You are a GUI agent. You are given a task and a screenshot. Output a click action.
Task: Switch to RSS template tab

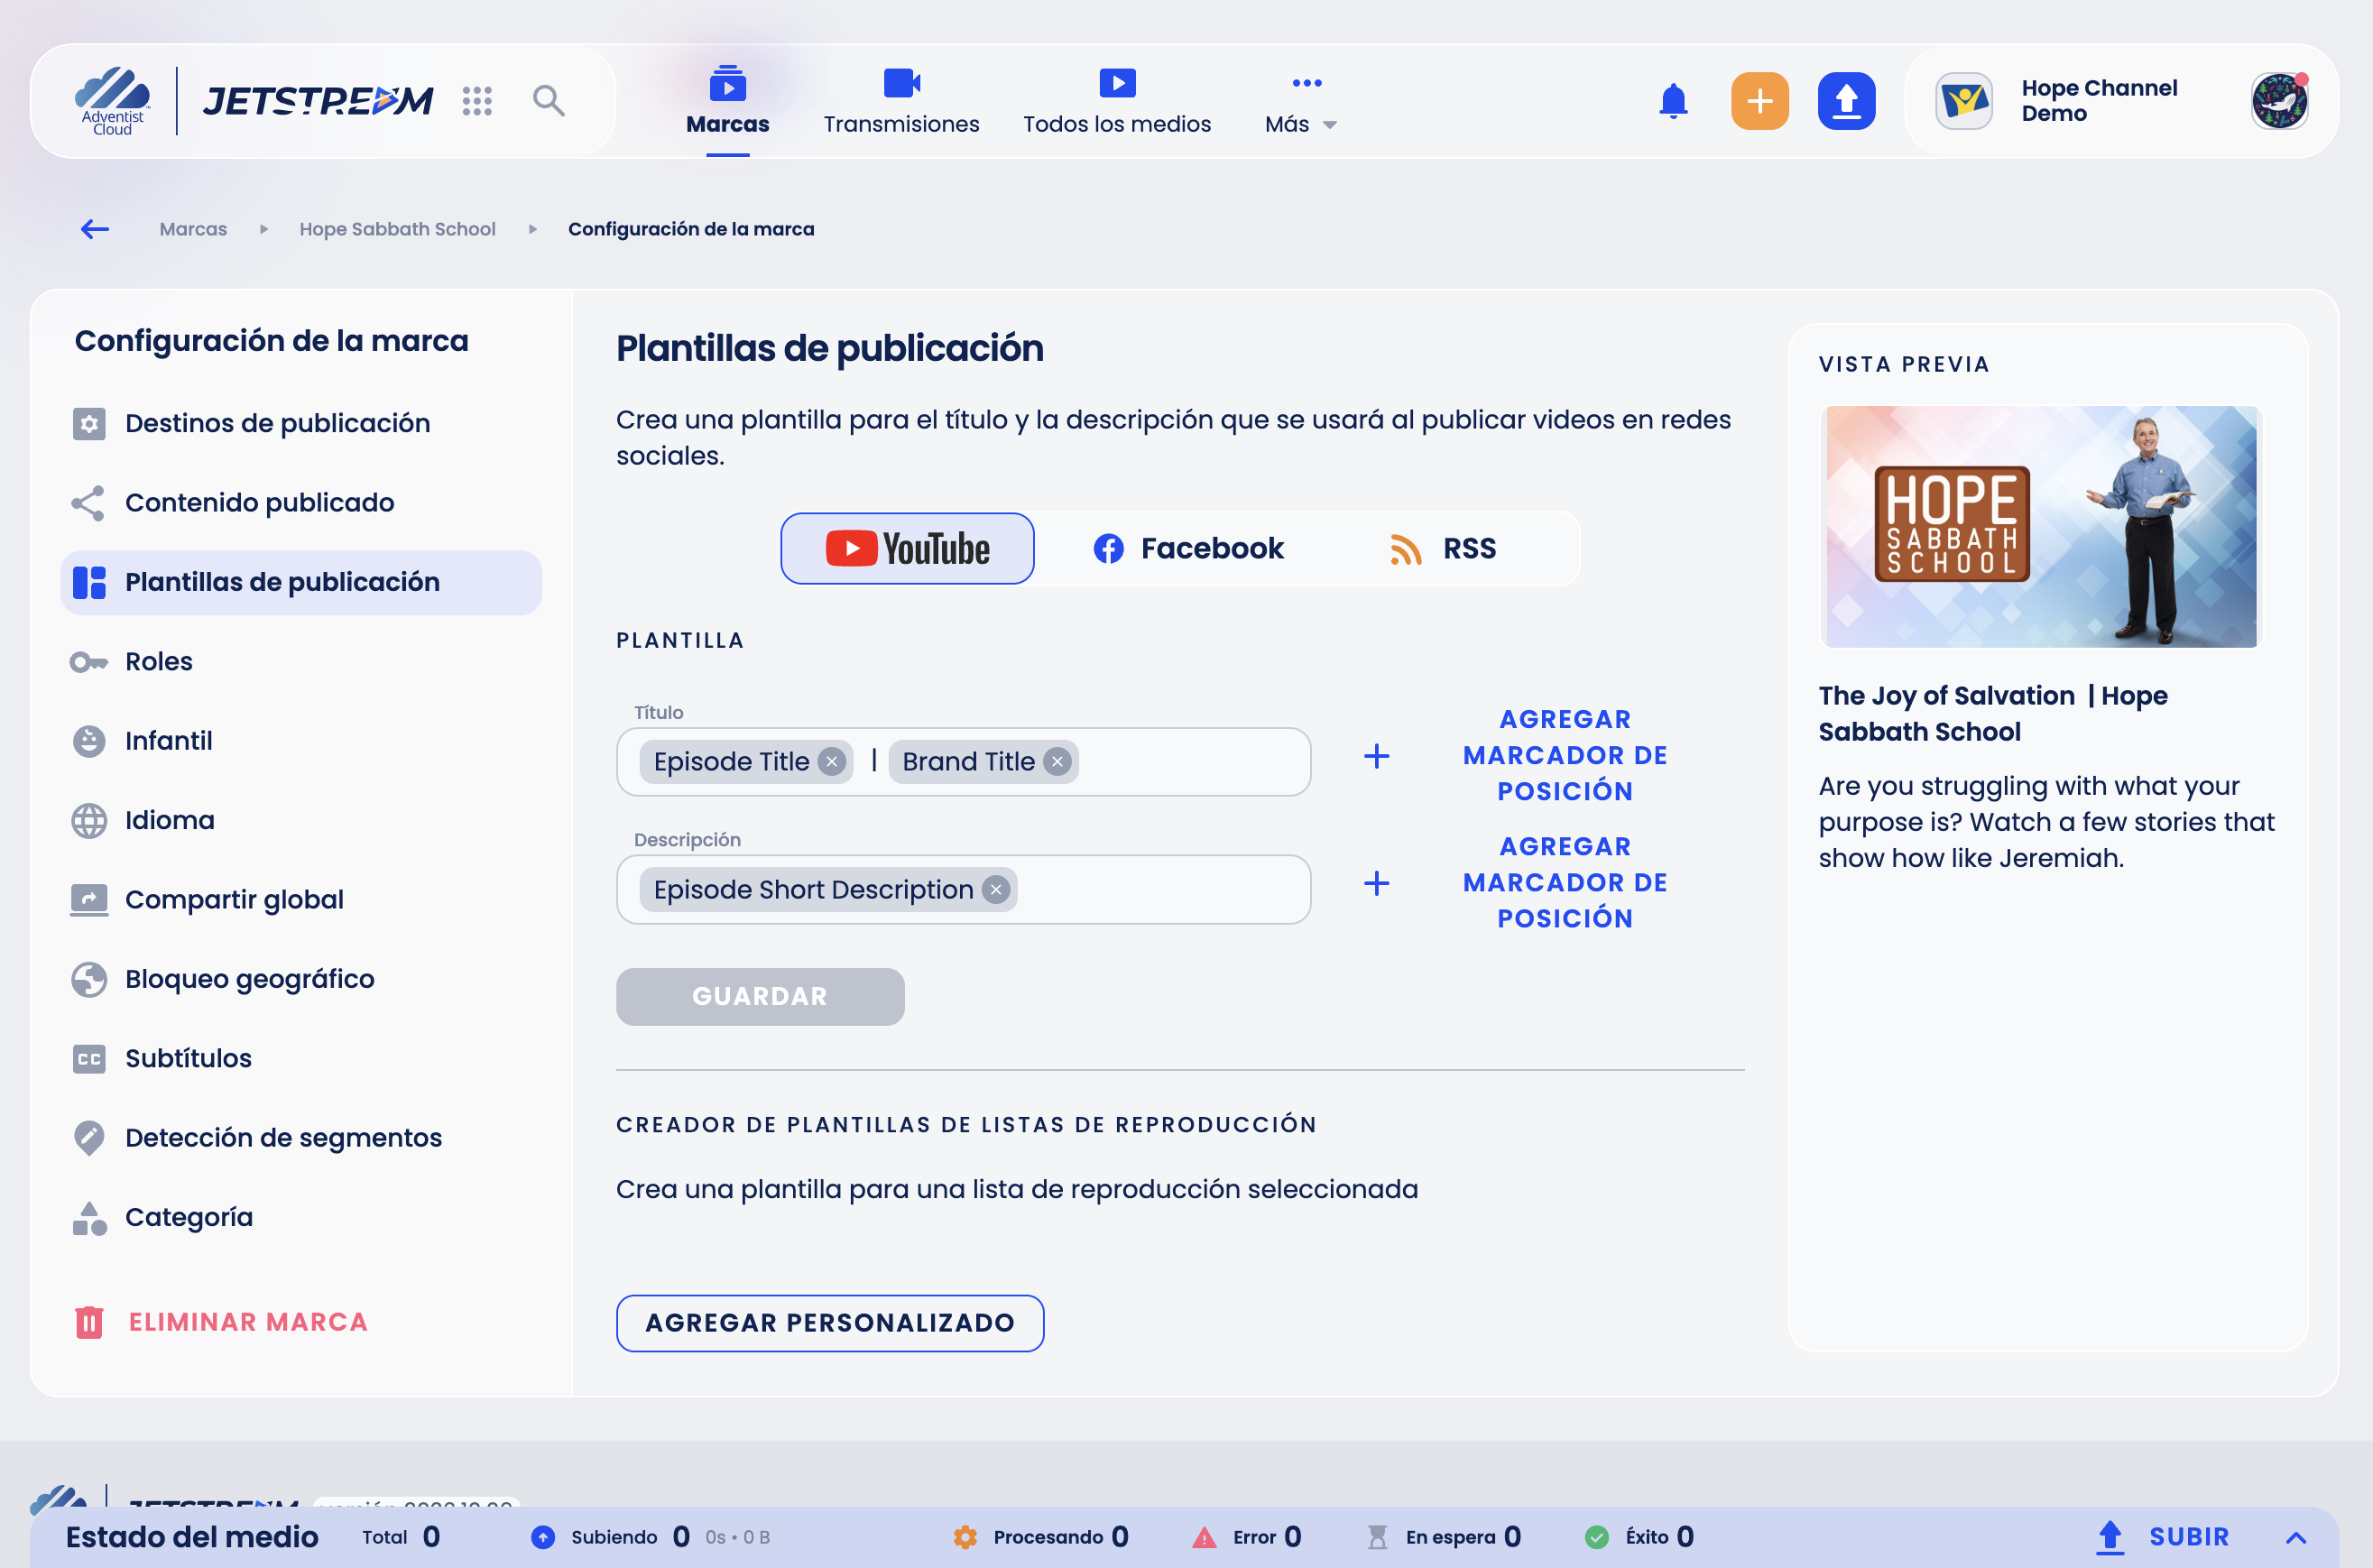pyautogui.click(x=1443, y=549)
